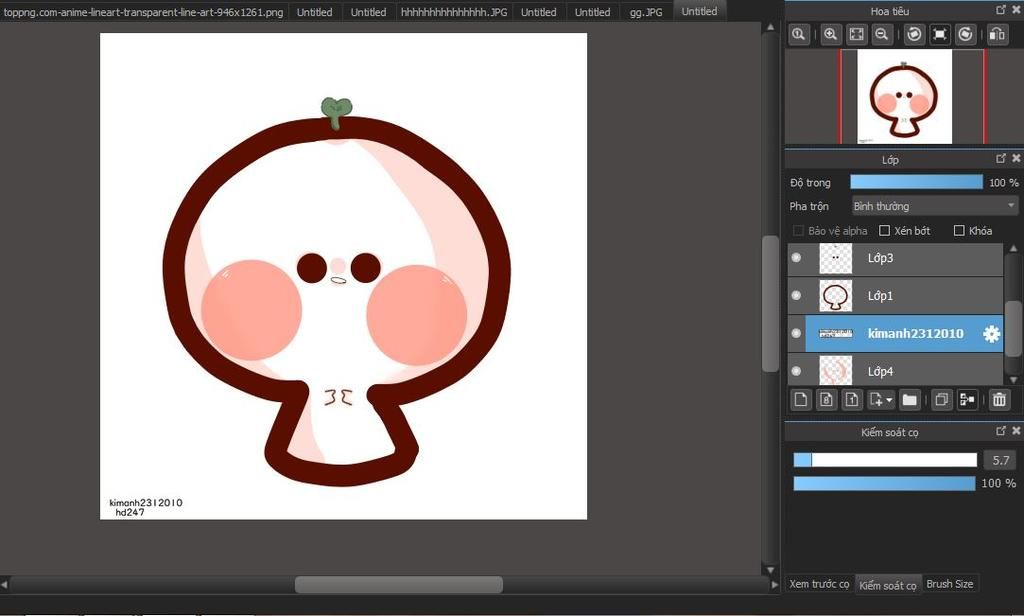The image size is (1024, 616).
Task: Click the canvas scroll up arrow
Action: tap(770, 27)
